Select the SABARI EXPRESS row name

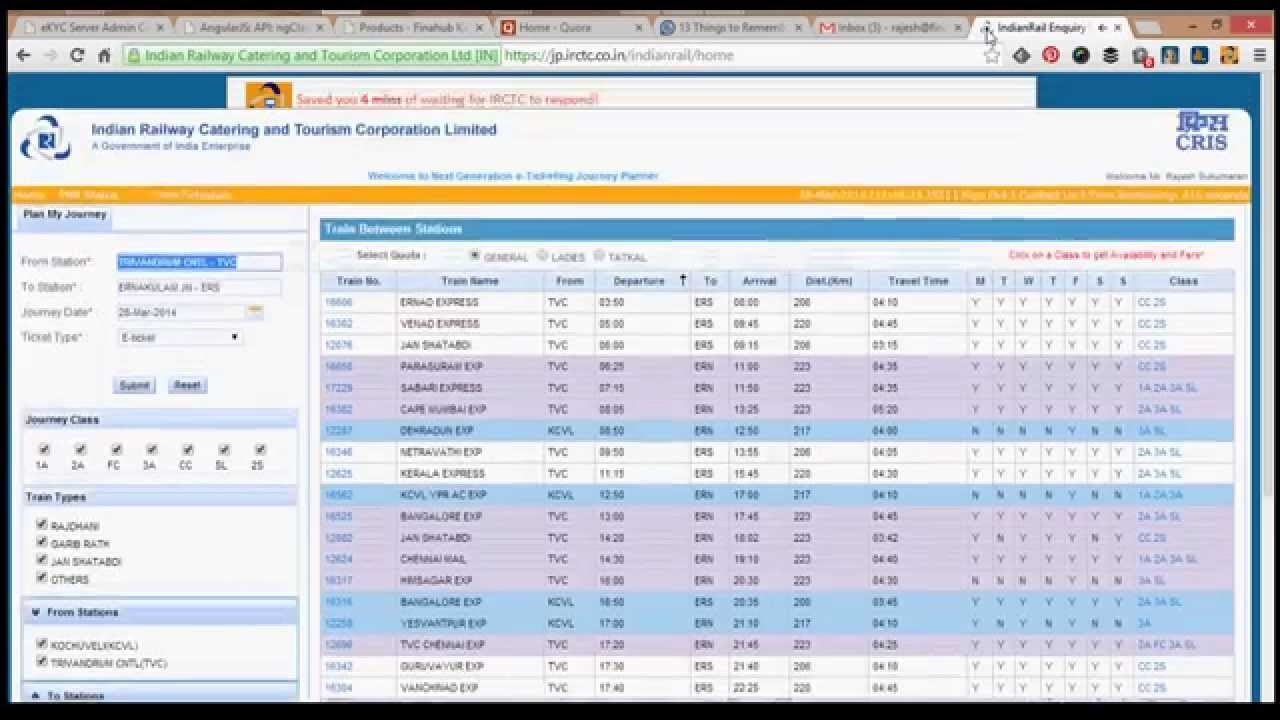tap(441, 388)
